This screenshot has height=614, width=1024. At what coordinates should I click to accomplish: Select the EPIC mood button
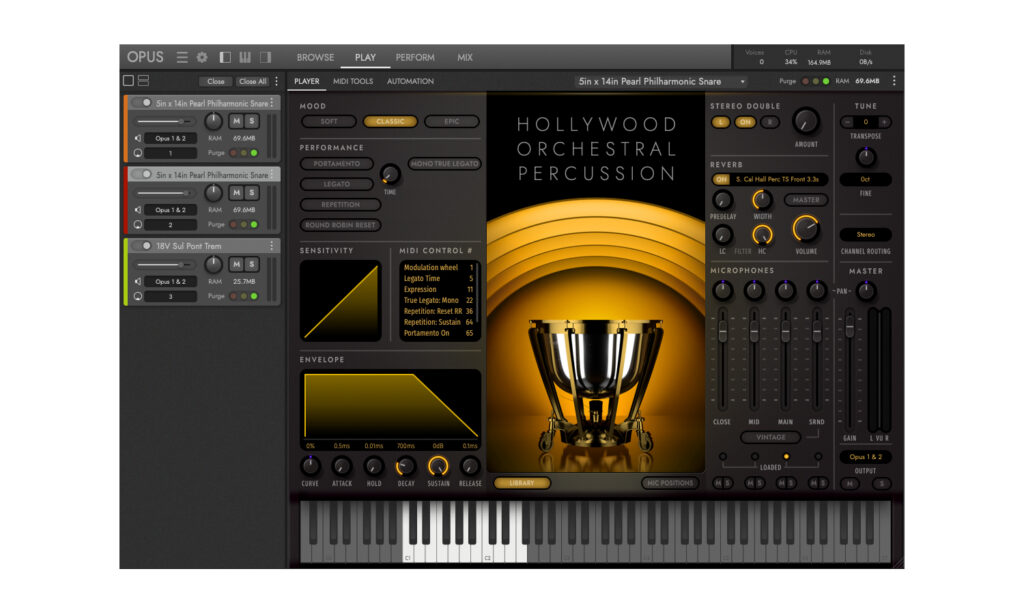tap(452, 121)
